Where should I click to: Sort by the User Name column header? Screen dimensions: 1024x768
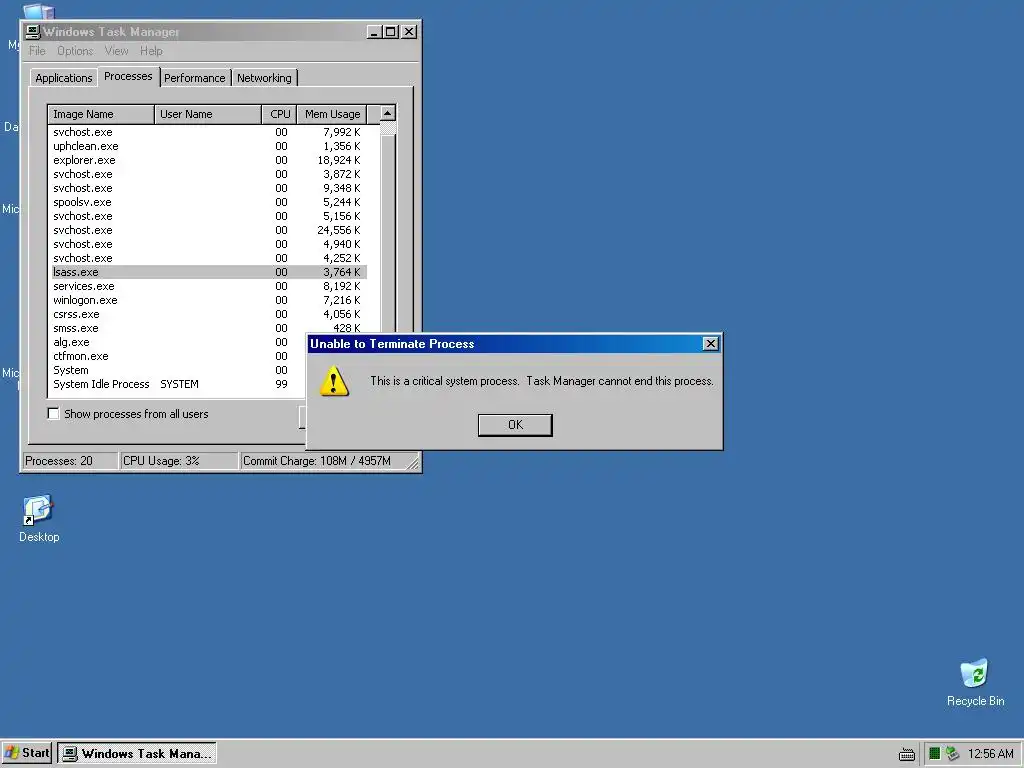tap(208, 114)
